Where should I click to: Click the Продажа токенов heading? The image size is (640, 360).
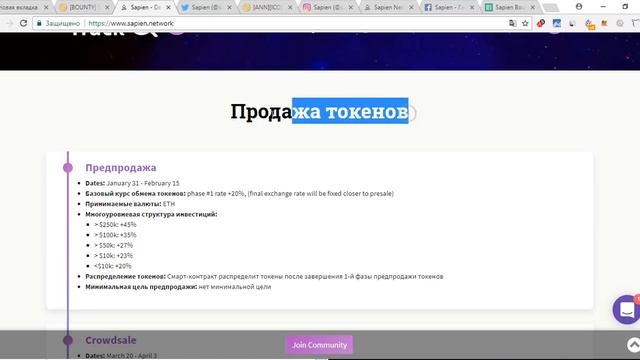click(x=320, y=111)
